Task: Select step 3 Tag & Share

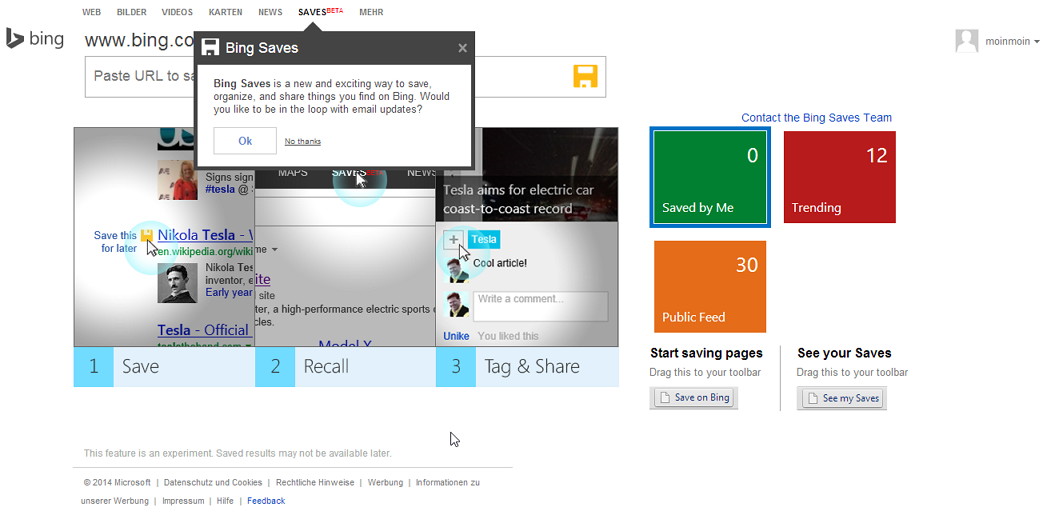Action: (x=527, y=367)
